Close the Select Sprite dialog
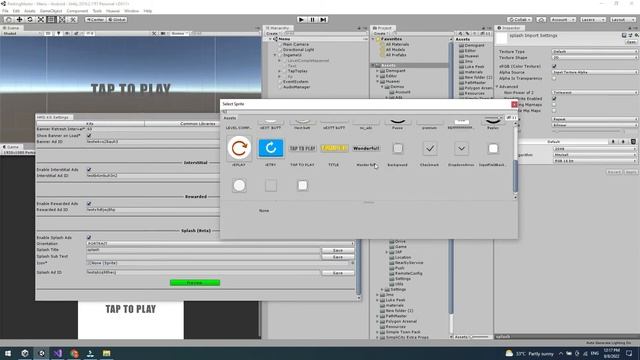 click(514, 104)
